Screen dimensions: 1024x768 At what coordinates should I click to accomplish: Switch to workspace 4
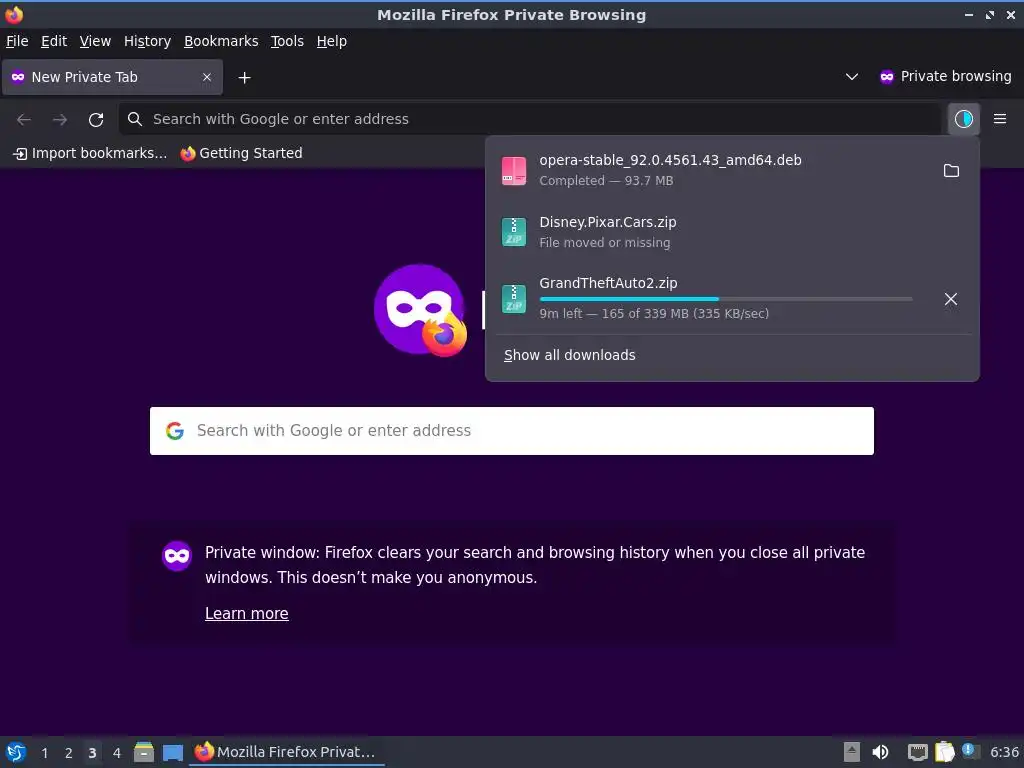(x=117, y=753)
